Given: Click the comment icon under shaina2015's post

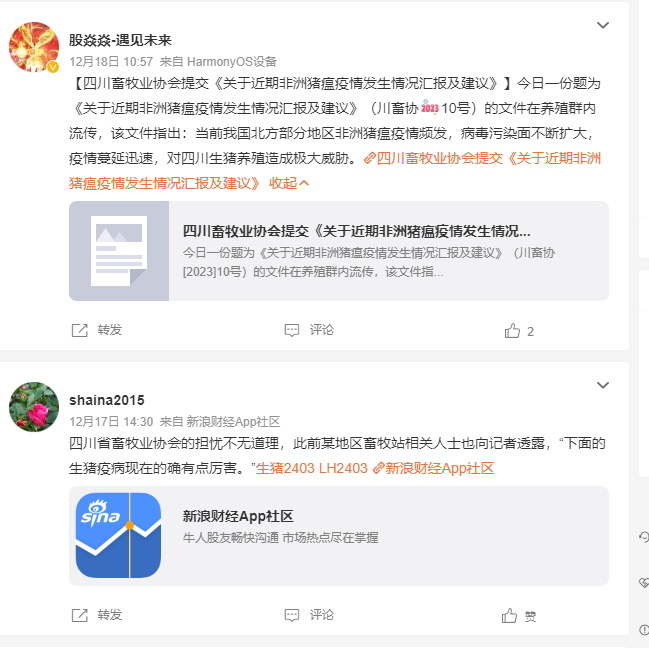Looking at the screenshot, I should 292,615.
